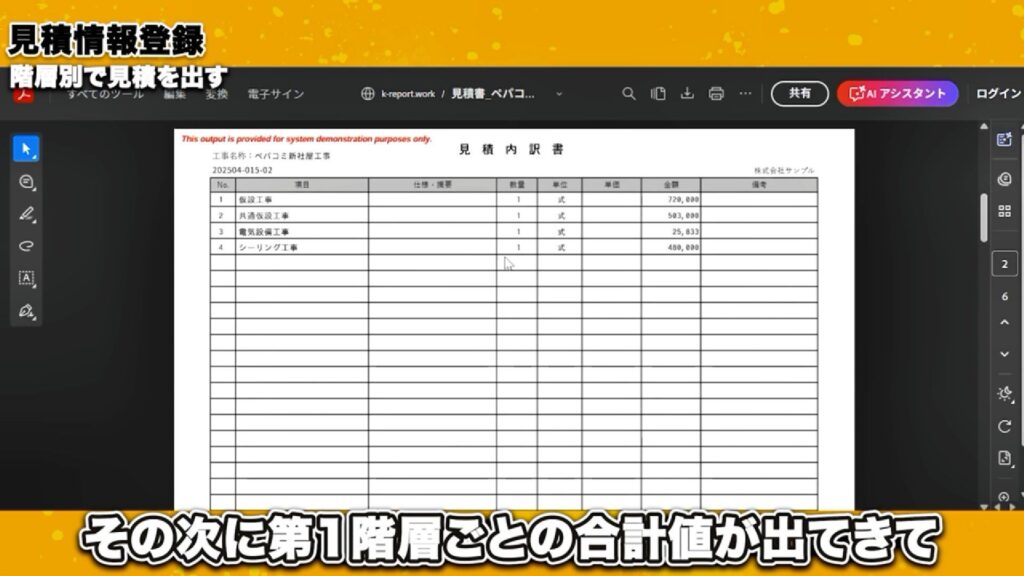Image resolution: width=1024 pixels, height=576 pixels.
Task: Click the 見積内訳書 title
Action: click(511, 150)
